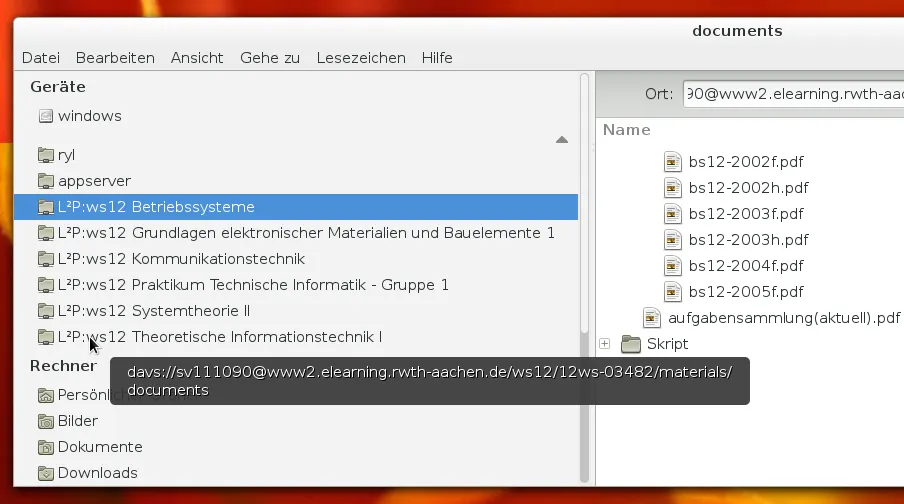Select the file name bs12-2005f.pdf
Viewport: 904px width, 504px height.
[746, 292]
